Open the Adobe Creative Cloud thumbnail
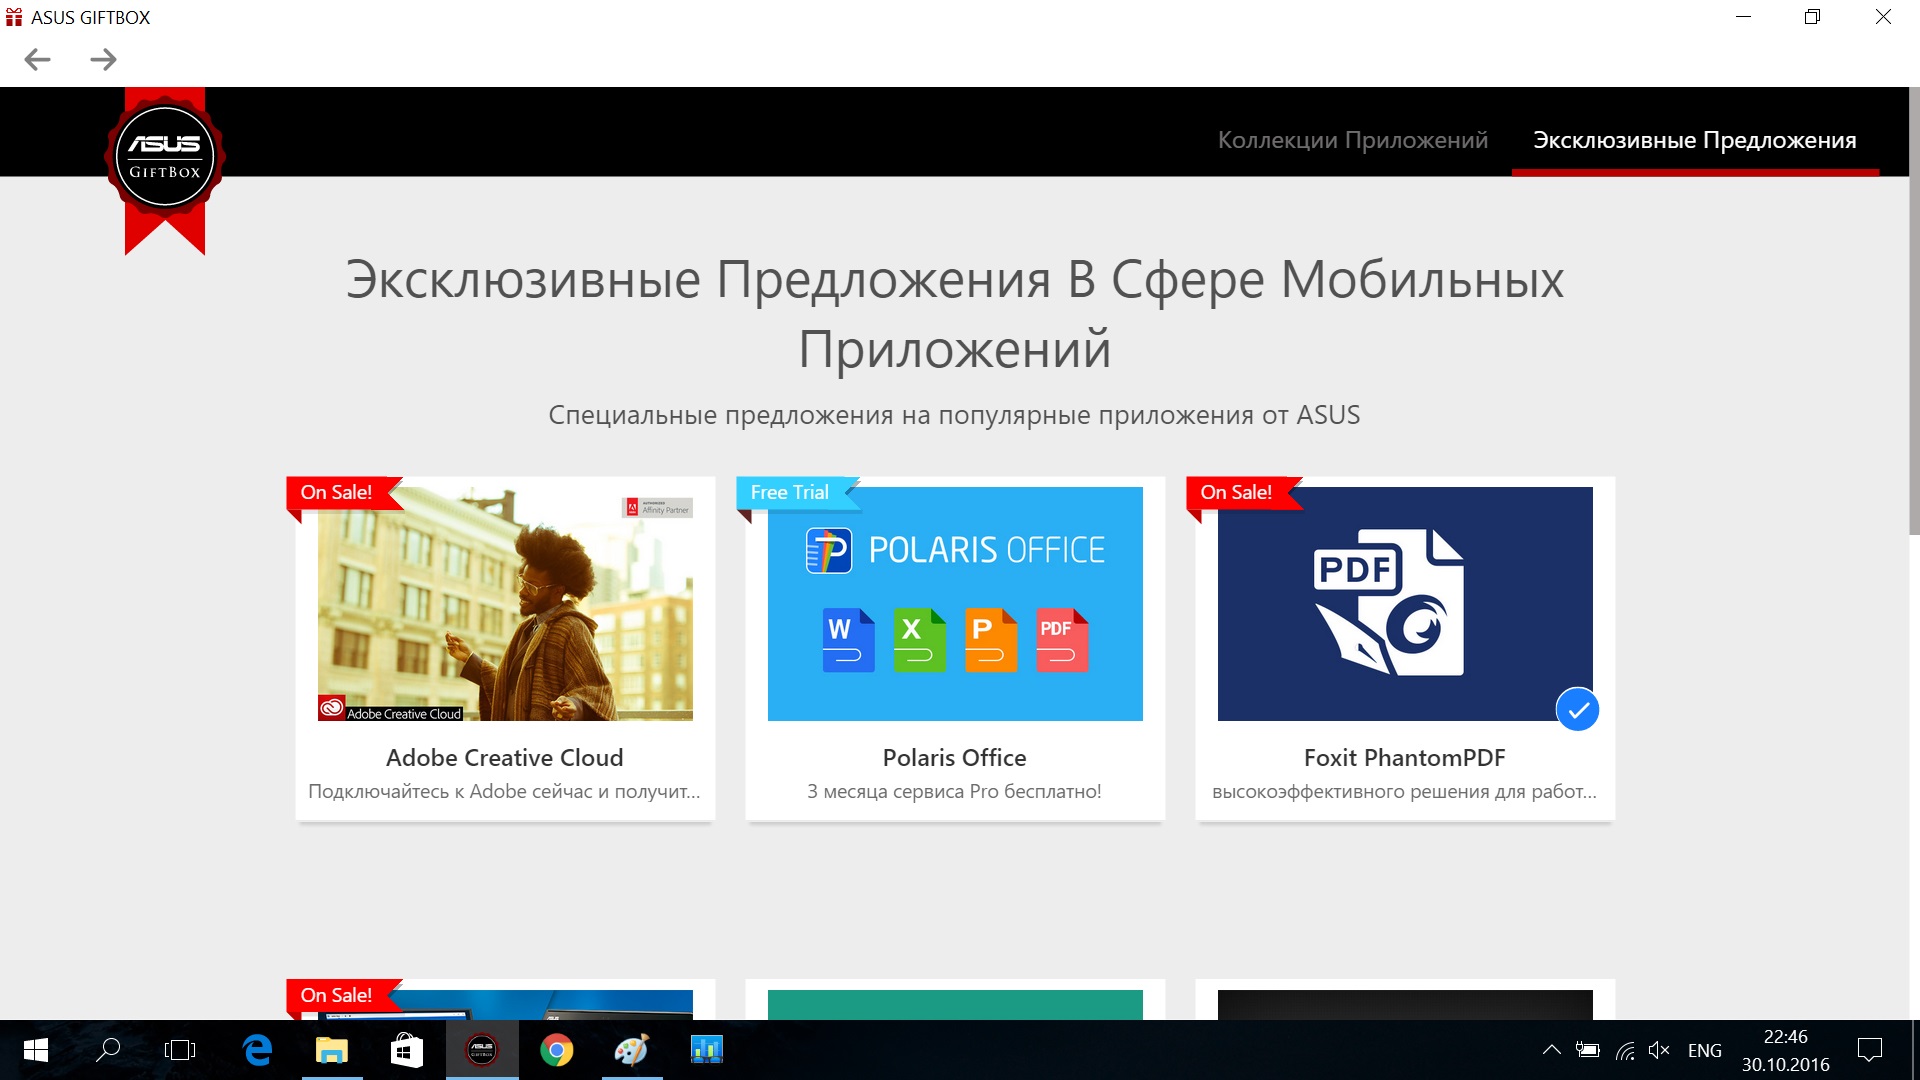Image resolution: width=1920 pixels, height=1080 pixels. (x=505, y=604)
